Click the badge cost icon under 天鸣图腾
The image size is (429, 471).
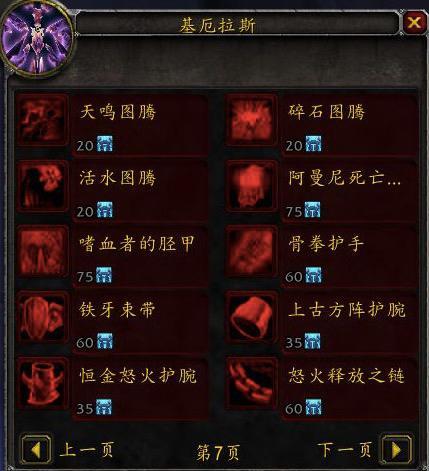pyautogui.click(x=105, y=144)
